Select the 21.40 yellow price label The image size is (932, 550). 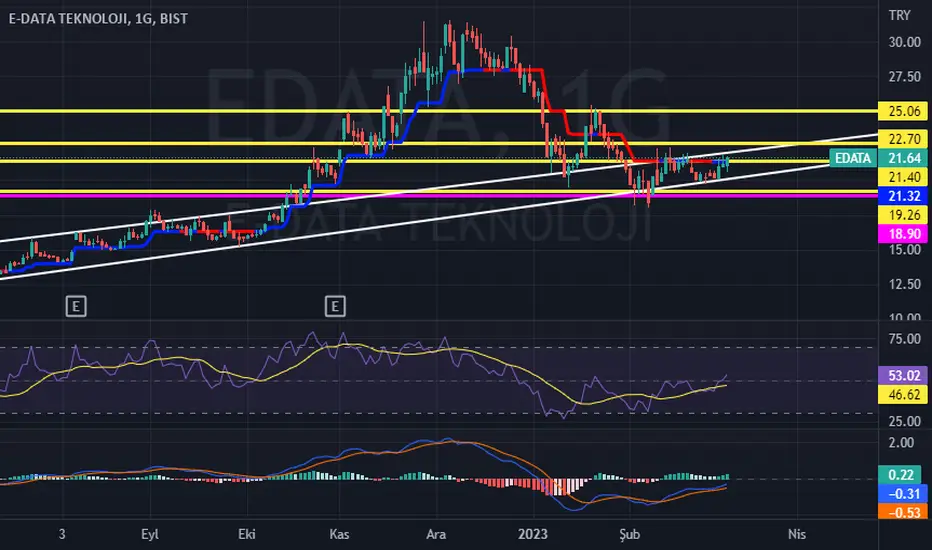tap(903, 177)
